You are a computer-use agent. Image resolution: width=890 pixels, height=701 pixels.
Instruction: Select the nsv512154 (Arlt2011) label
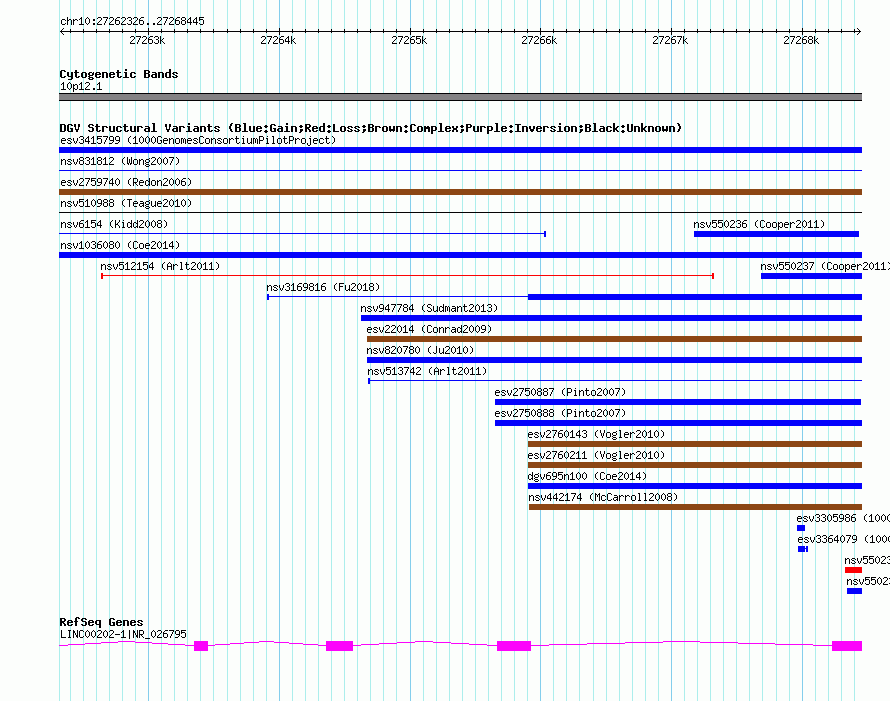point(160,266)
